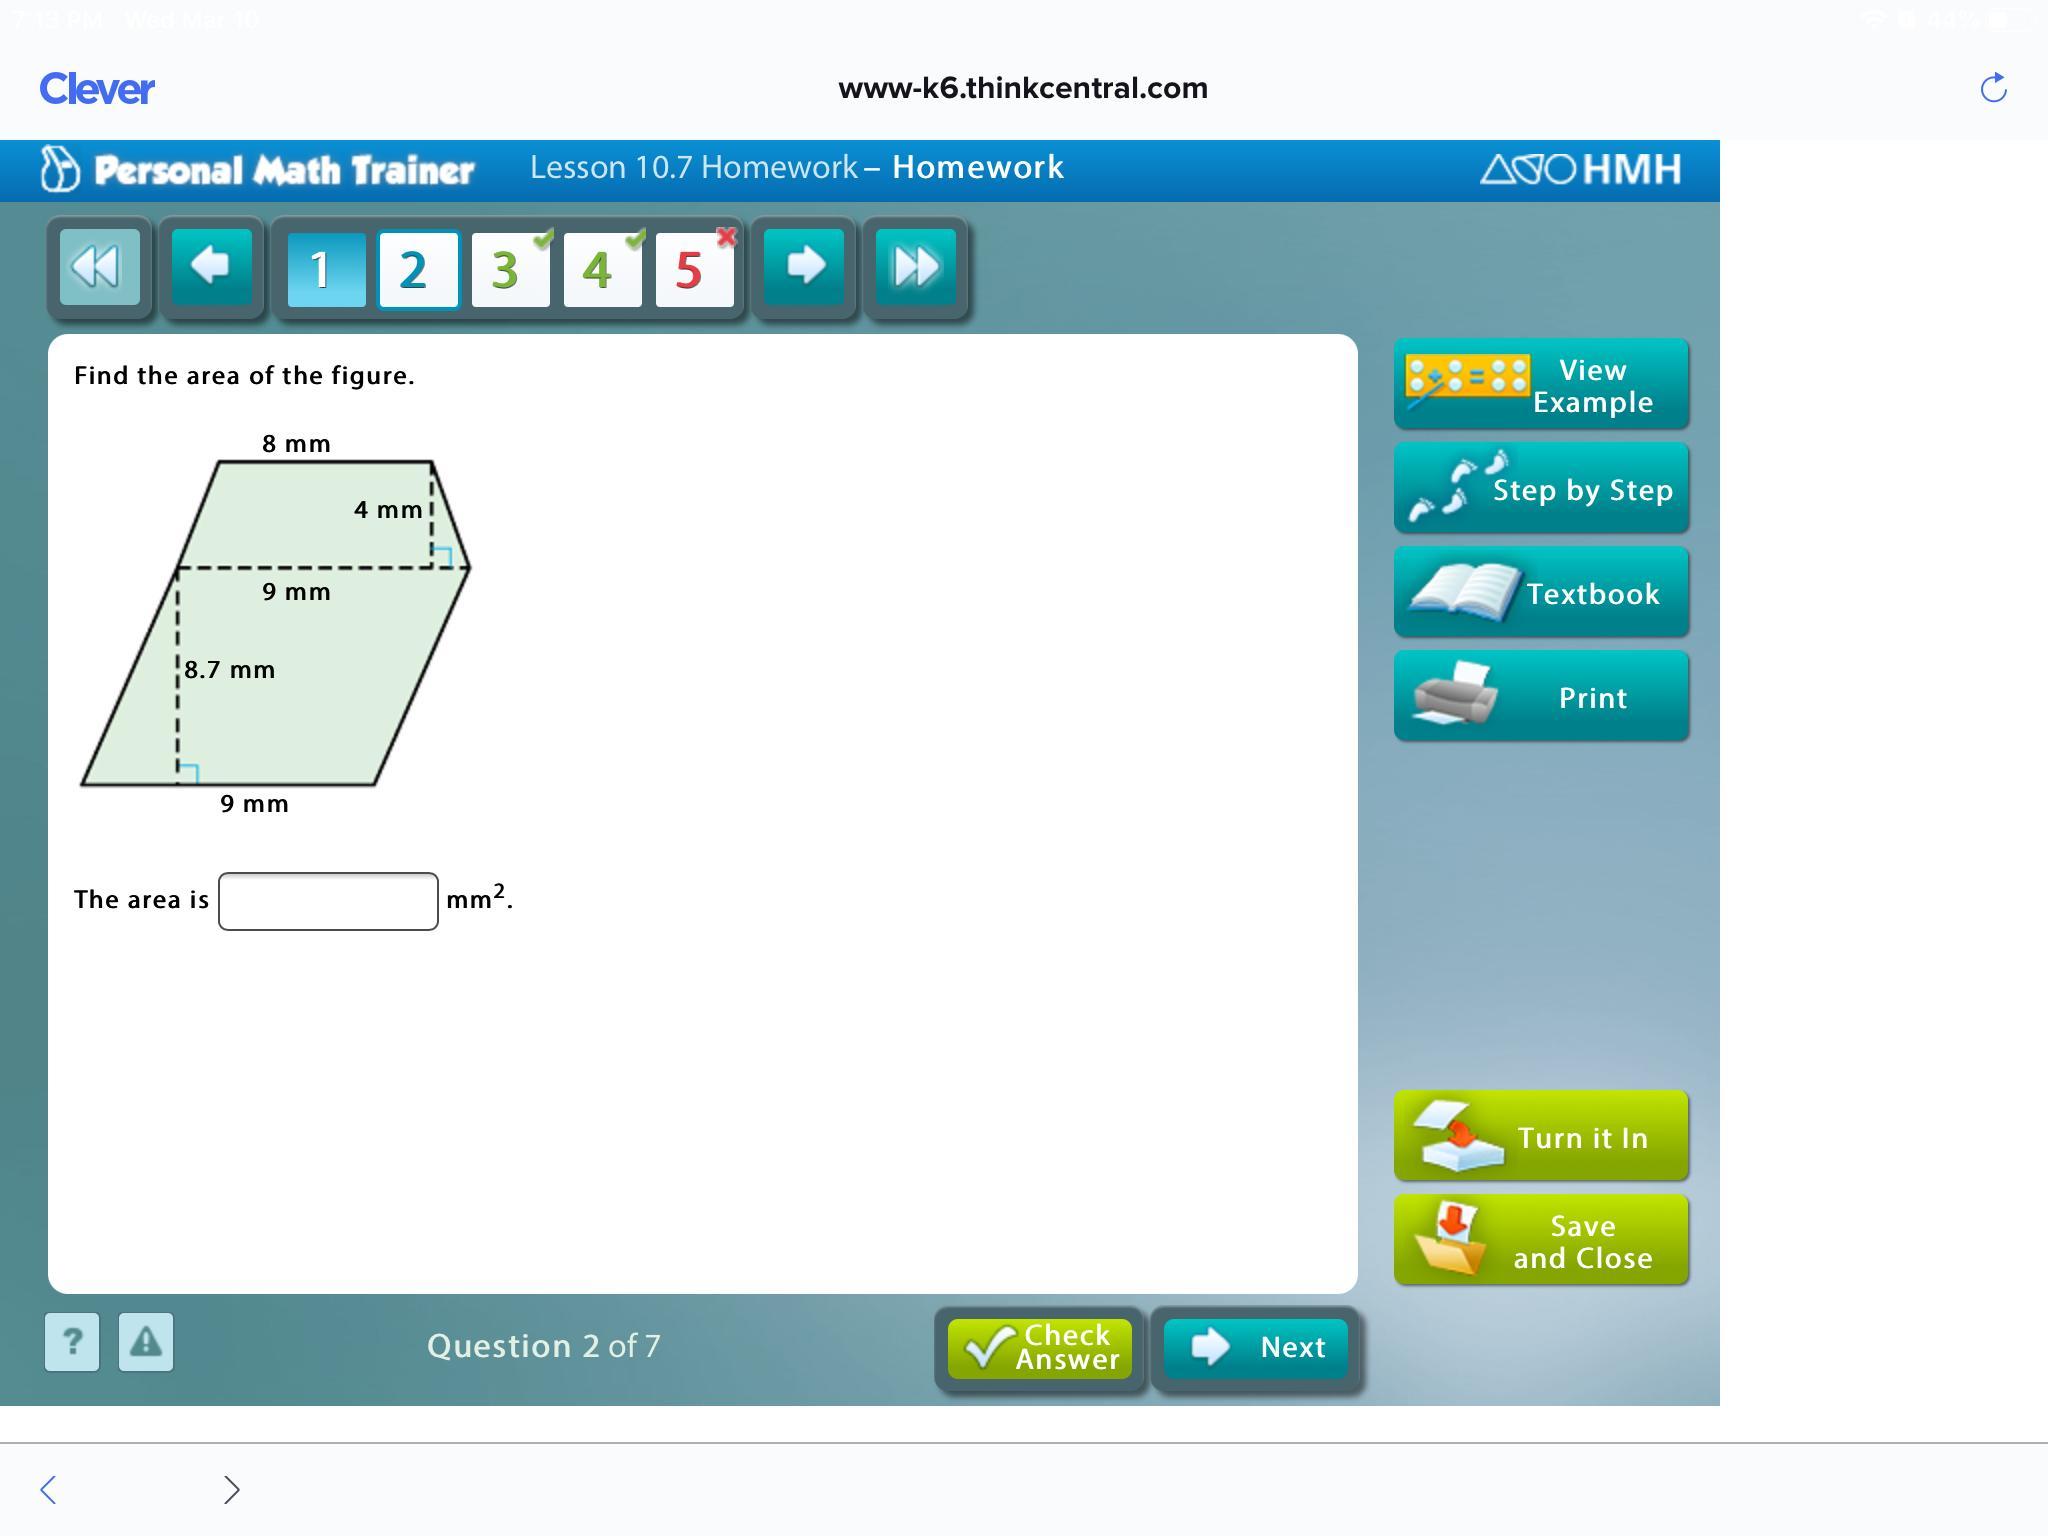Go to previous question arrow
The height and width of the screenshot is (1536, 2048).
pyautogui.click(x=211, y=267)
